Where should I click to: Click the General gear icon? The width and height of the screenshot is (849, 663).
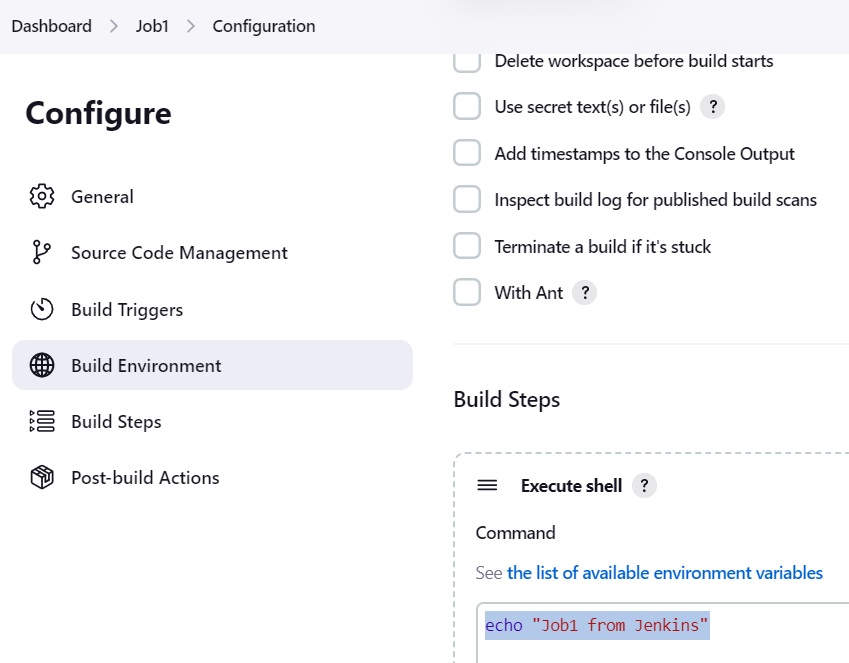click(x=42, y=197)
